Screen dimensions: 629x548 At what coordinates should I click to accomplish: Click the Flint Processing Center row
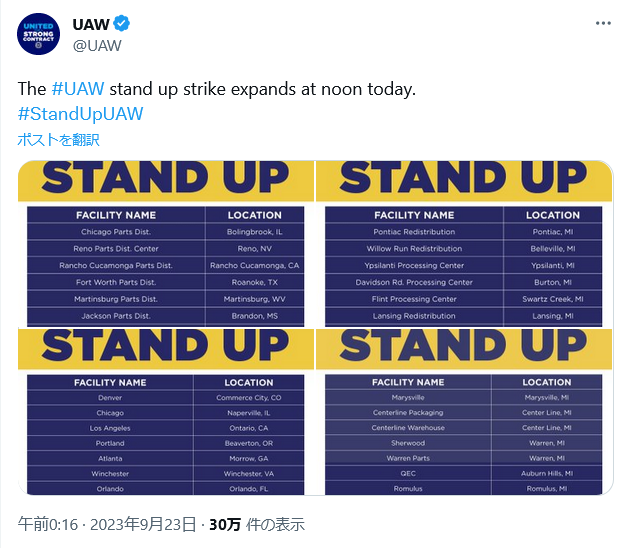coord(464,299)
